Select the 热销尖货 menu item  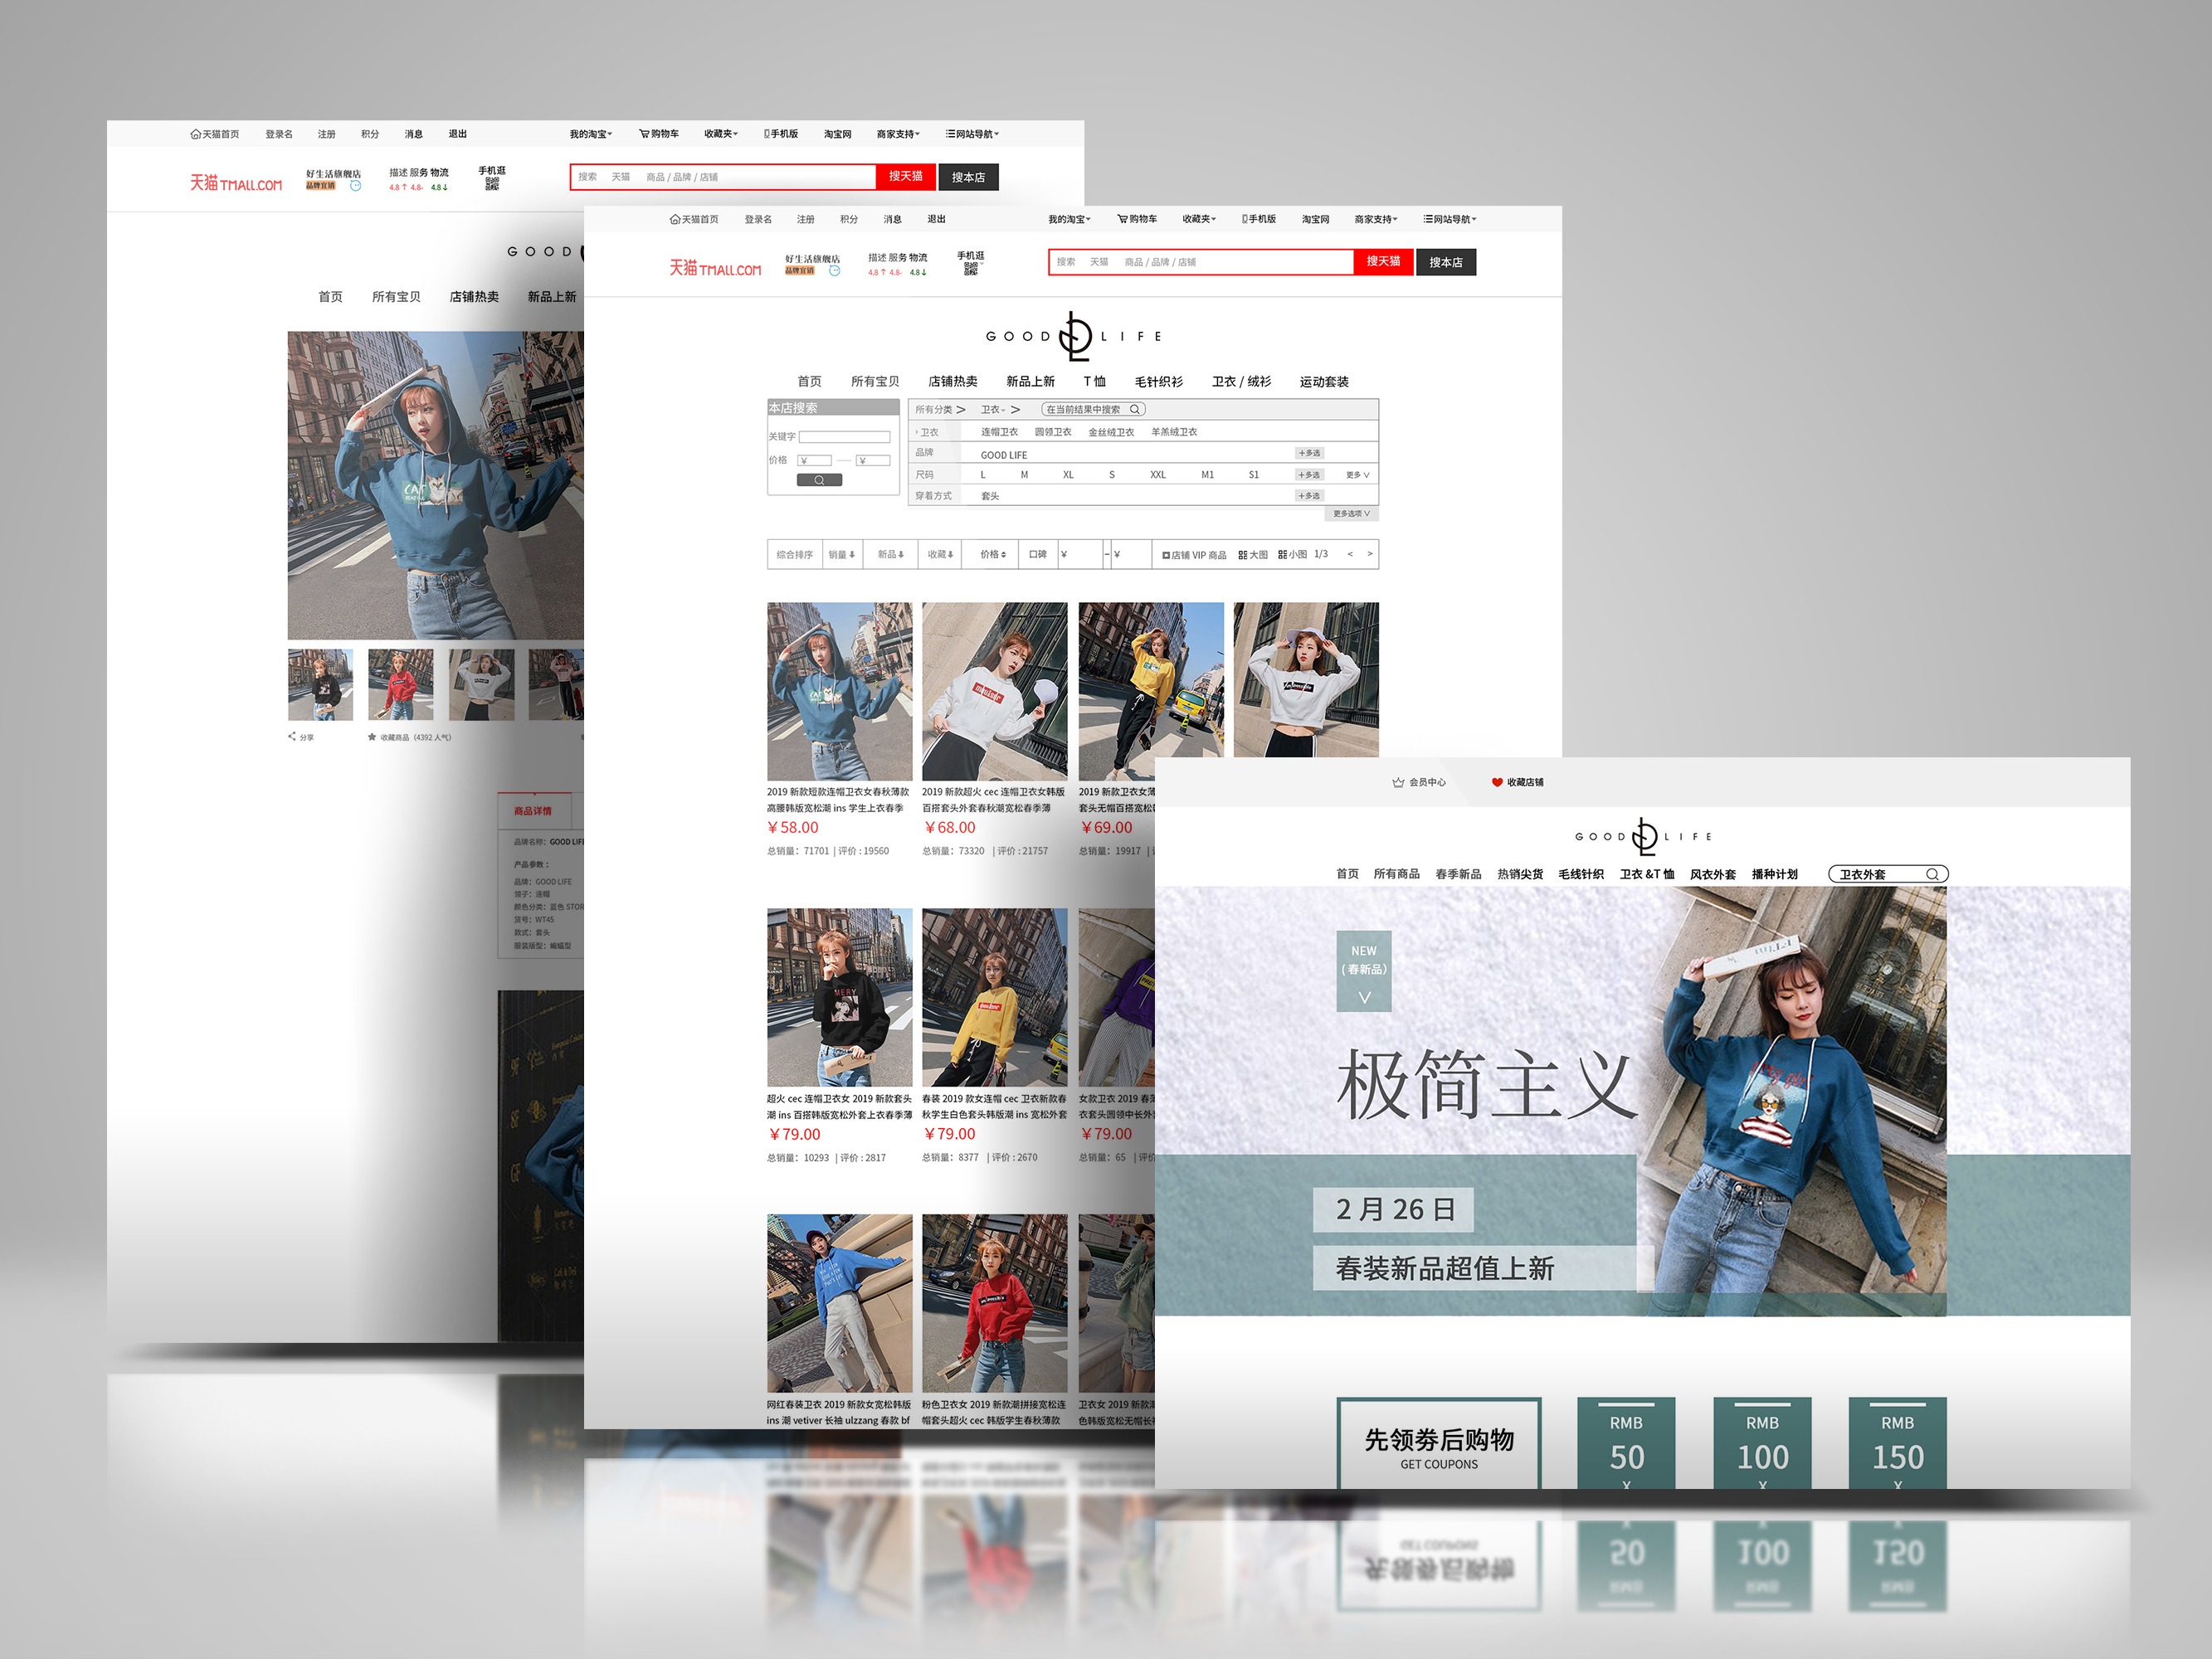pyautogui.click(x=1519, y=874)
